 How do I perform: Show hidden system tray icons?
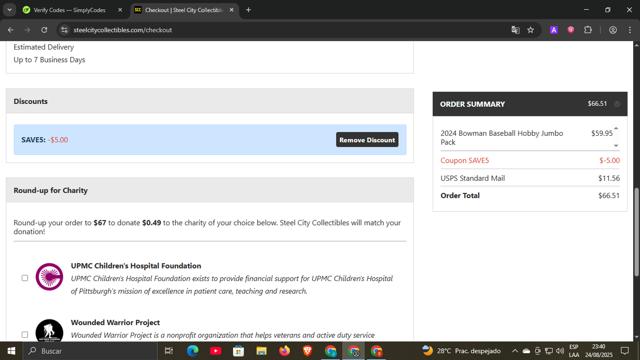click(515, 351)
